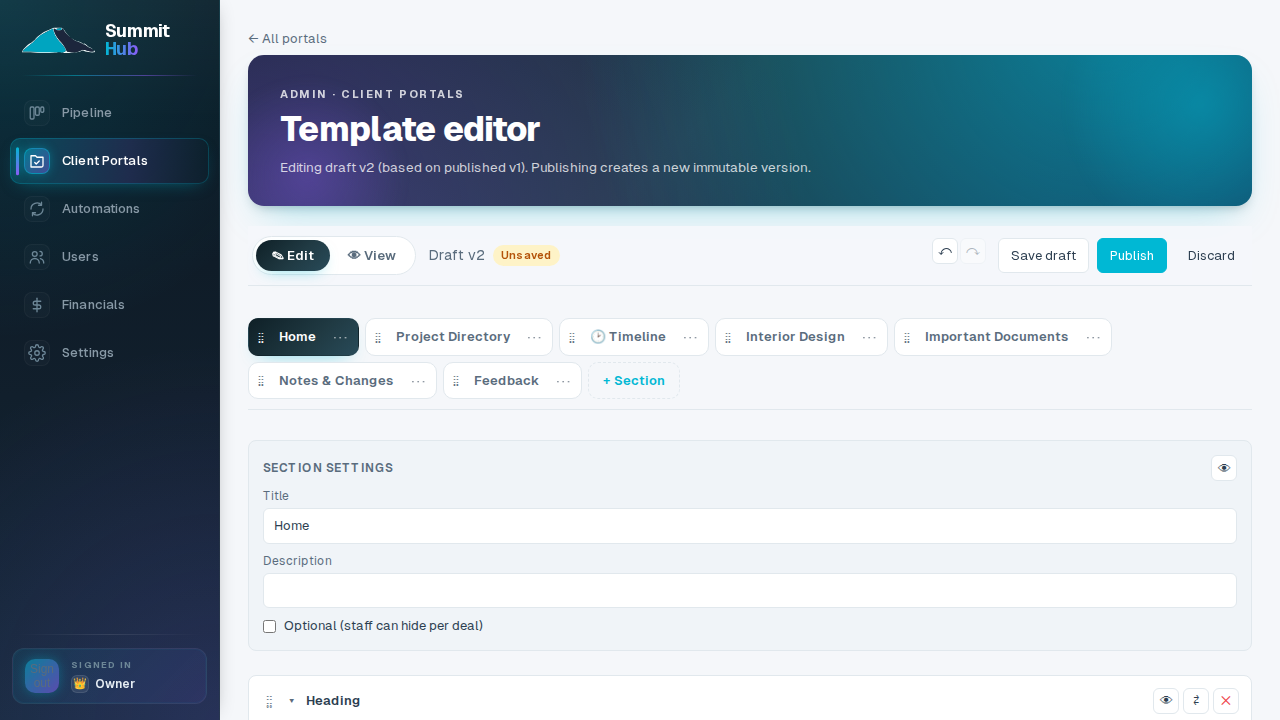Delete the Heading block
This screenshot has width=1280, height=720.
coord(1226,701)
